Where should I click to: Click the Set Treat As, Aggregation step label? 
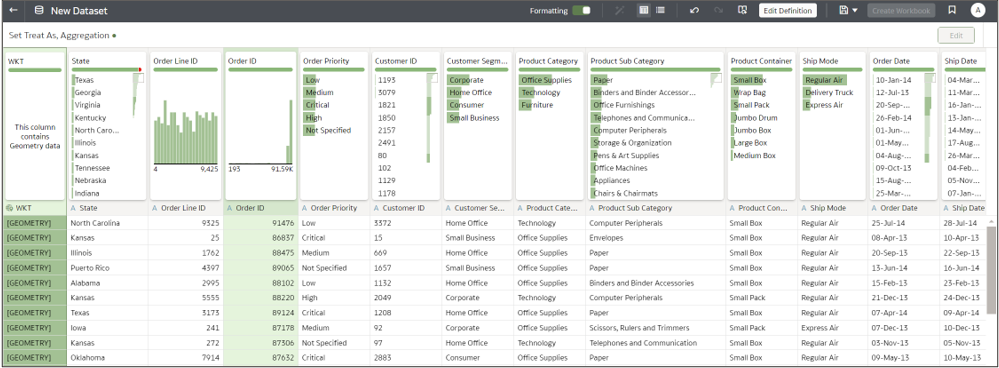click(59, 36)
